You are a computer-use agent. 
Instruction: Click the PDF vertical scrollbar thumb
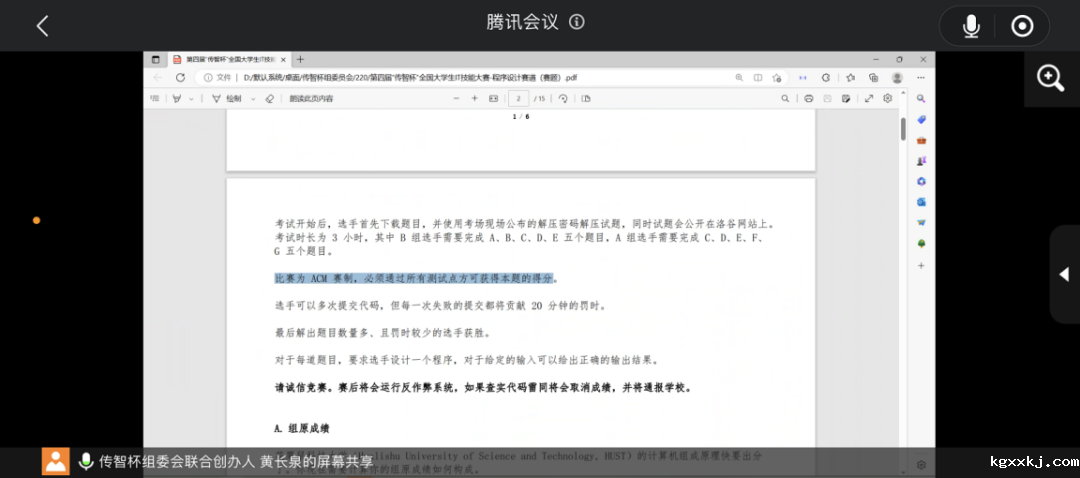click(903, 129)
